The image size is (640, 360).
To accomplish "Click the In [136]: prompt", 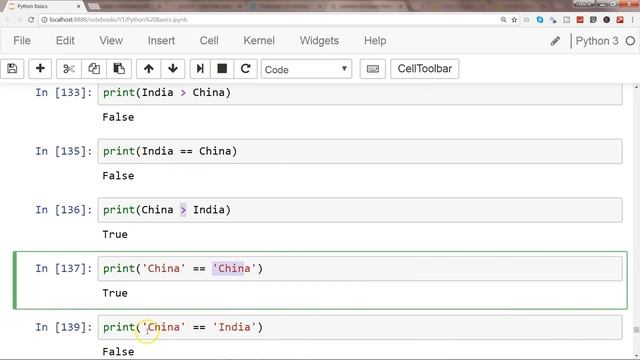I will coord(64,210).
